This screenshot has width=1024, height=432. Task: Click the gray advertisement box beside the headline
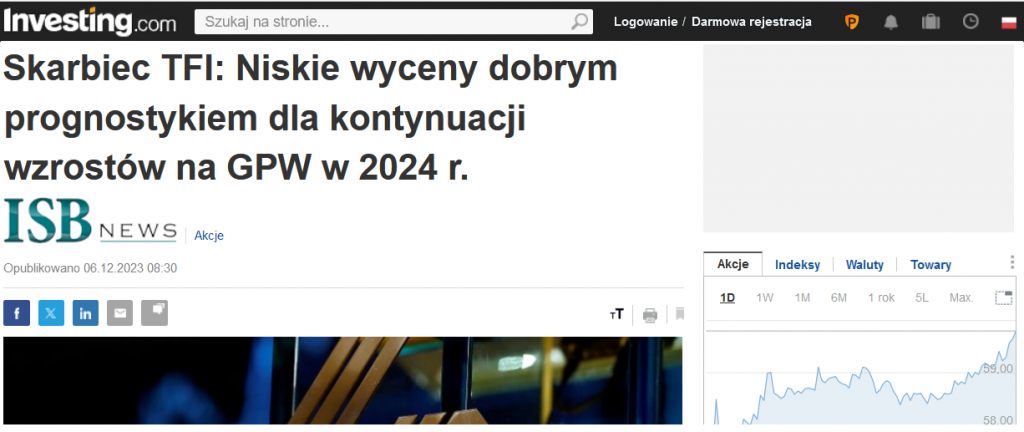(858, 138)
